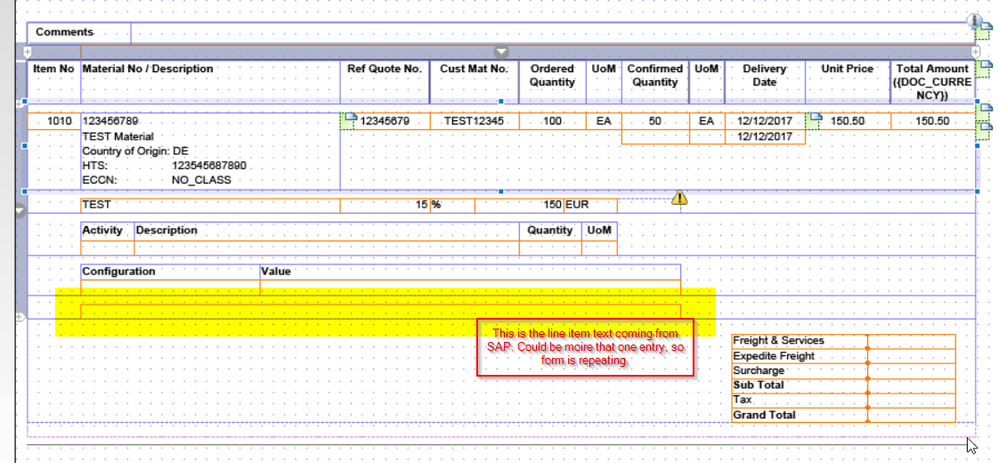Click the red-bordered line item text annotation
This screenshot has height=463, width=998.
pos(585,347)
